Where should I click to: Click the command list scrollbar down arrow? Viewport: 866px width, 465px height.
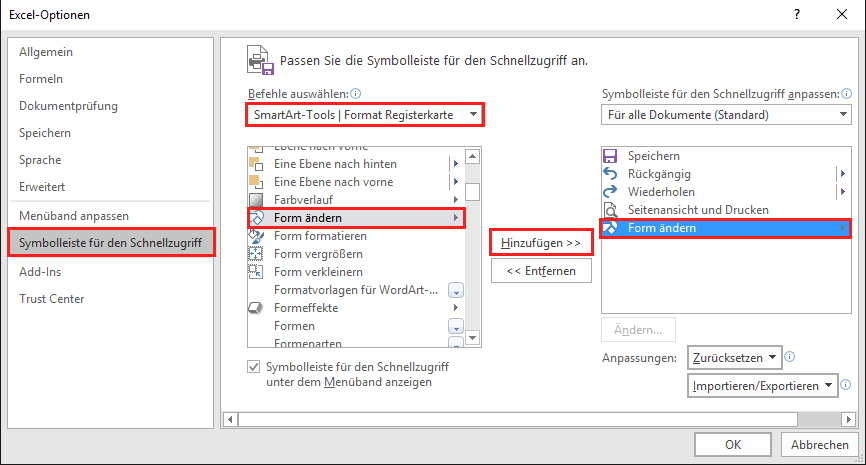tap(472, 337)
